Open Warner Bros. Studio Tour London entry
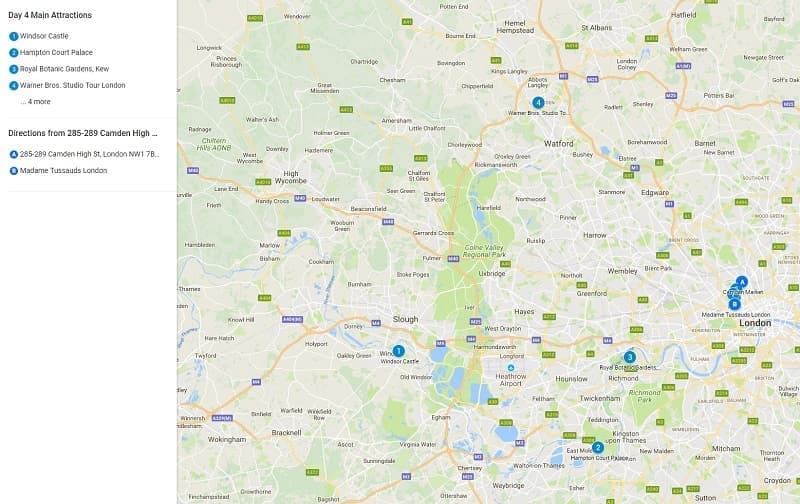800x504 pixels. coord(72,85)
